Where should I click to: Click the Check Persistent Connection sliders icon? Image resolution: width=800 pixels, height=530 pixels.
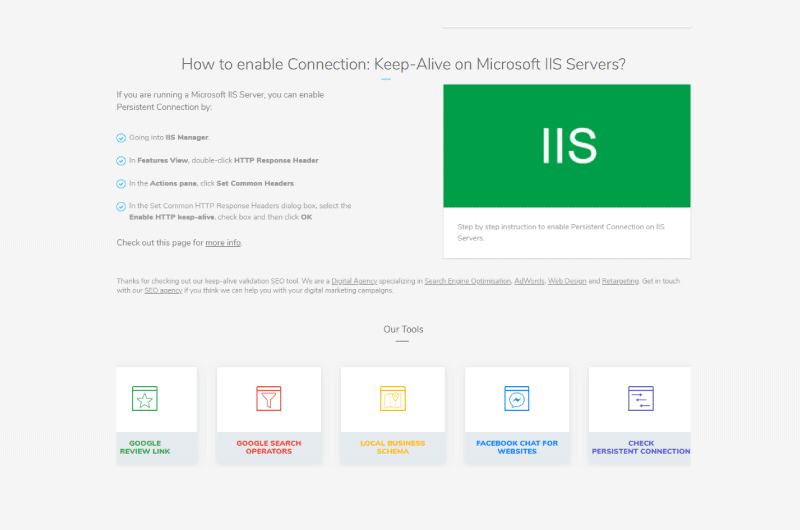coord(641,398)
